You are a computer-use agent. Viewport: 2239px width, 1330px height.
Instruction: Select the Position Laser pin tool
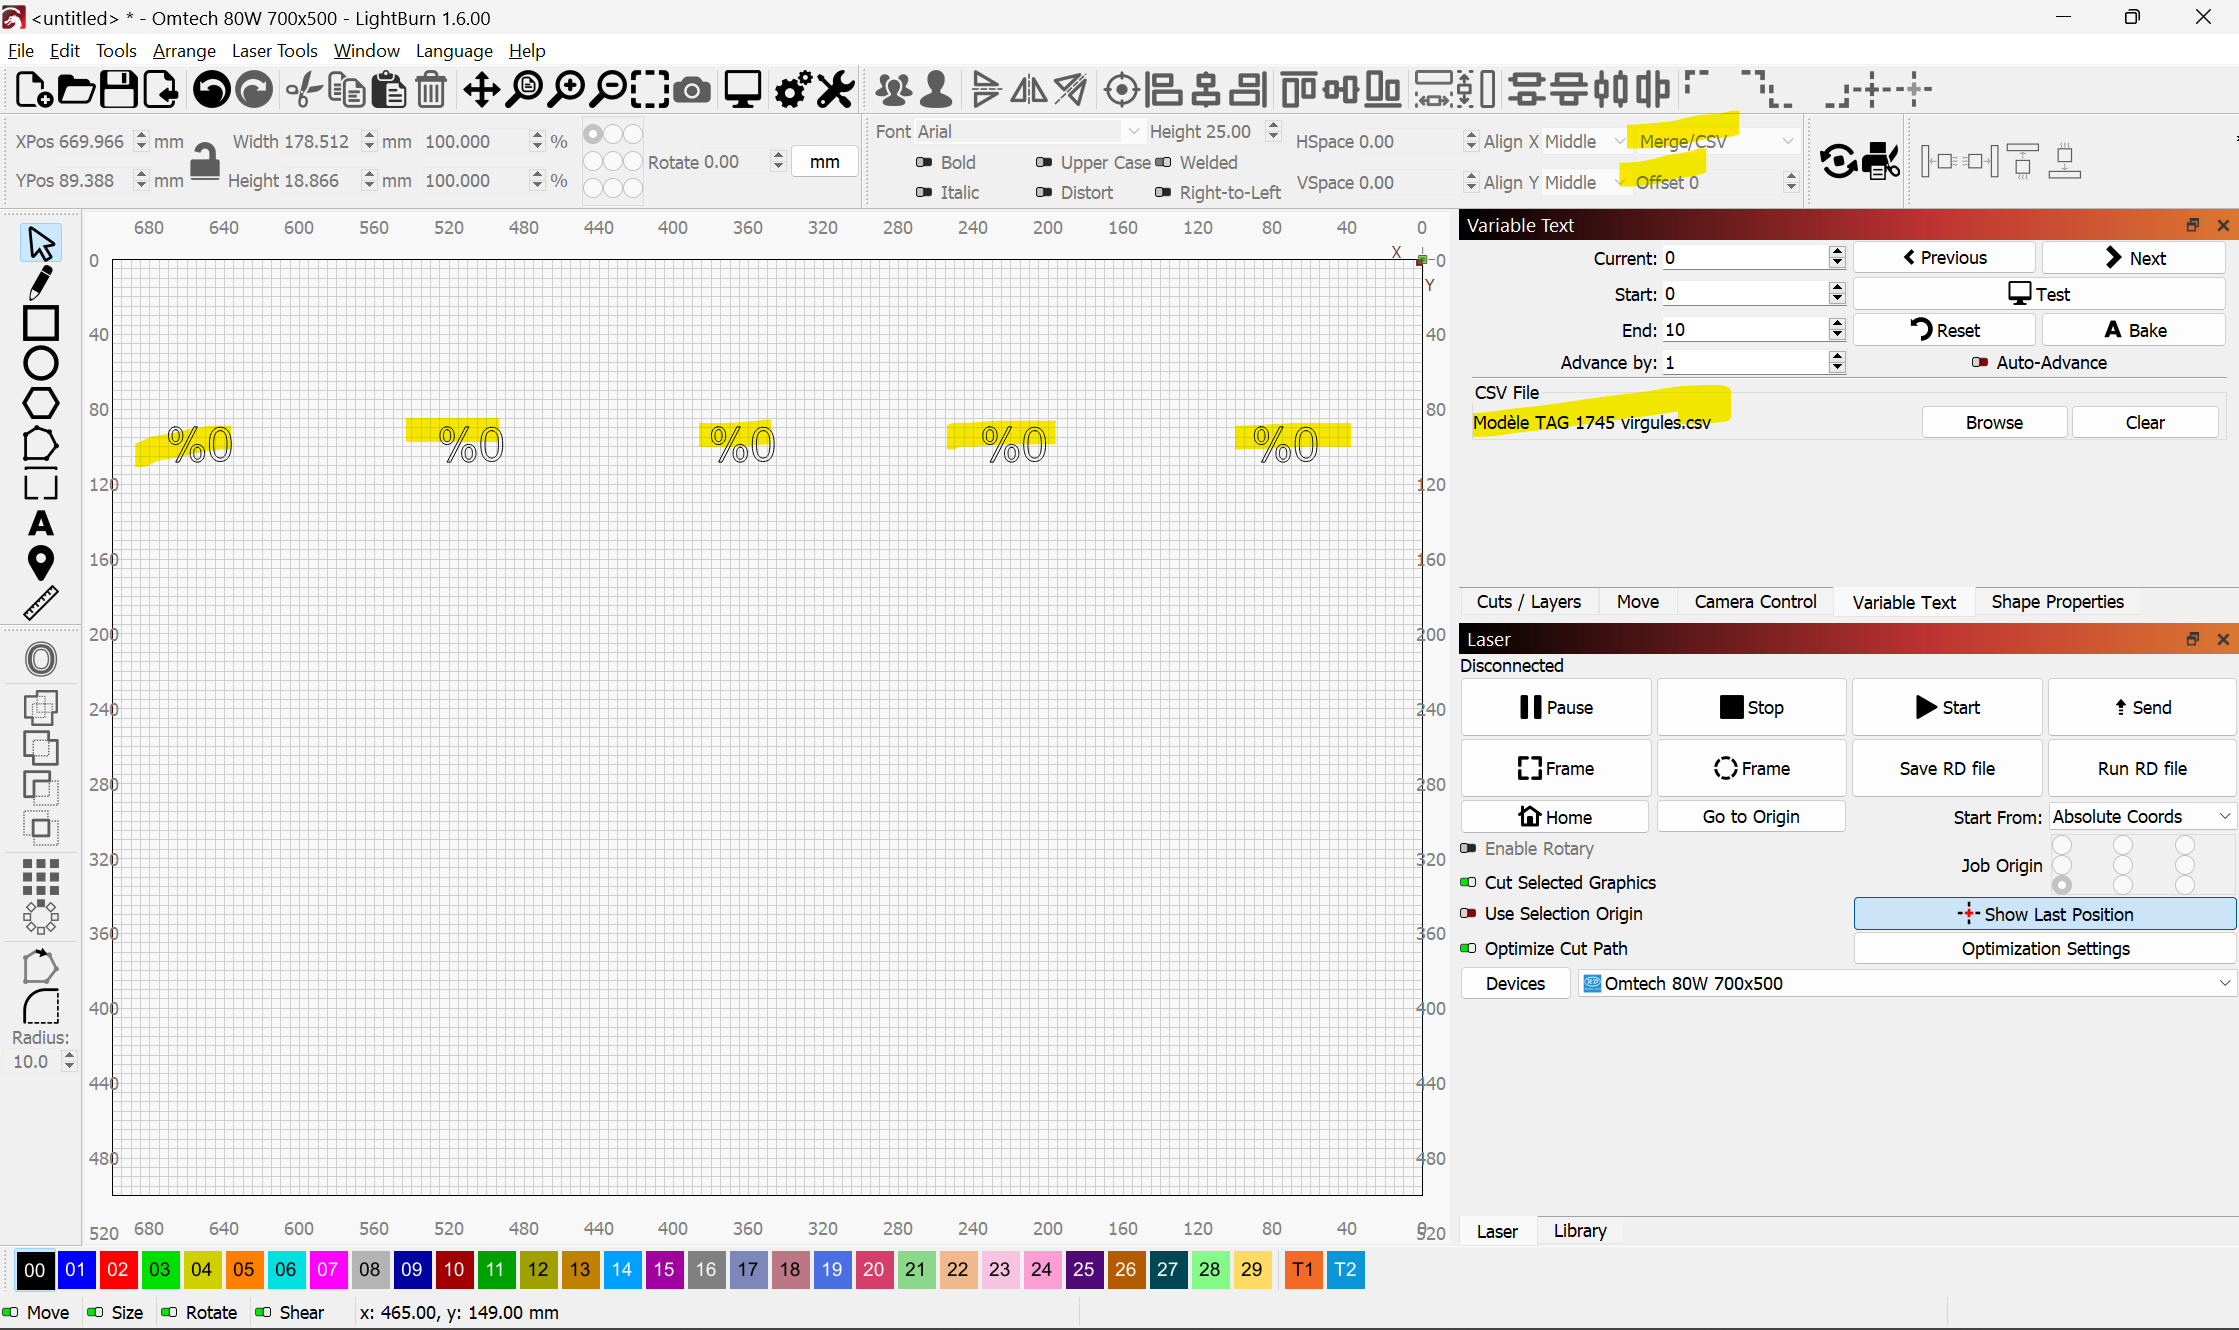pyautogui.click(x=40, y=563)
